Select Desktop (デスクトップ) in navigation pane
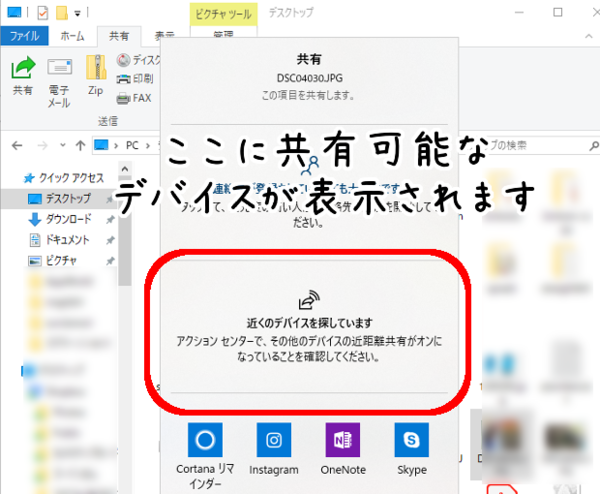The width and height of the screenshot is (600, 494). (60, 199)
